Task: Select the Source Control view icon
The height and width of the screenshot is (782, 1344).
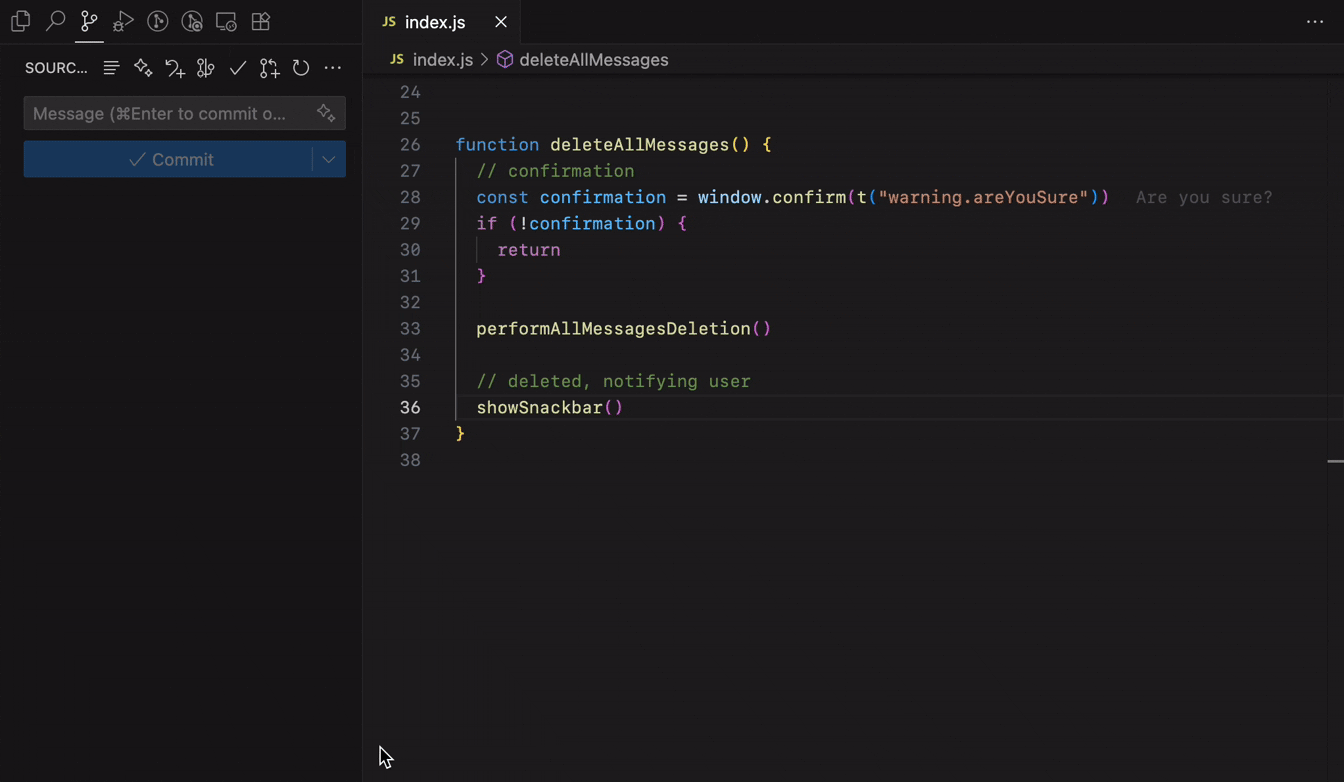Action: click(89, 21)
